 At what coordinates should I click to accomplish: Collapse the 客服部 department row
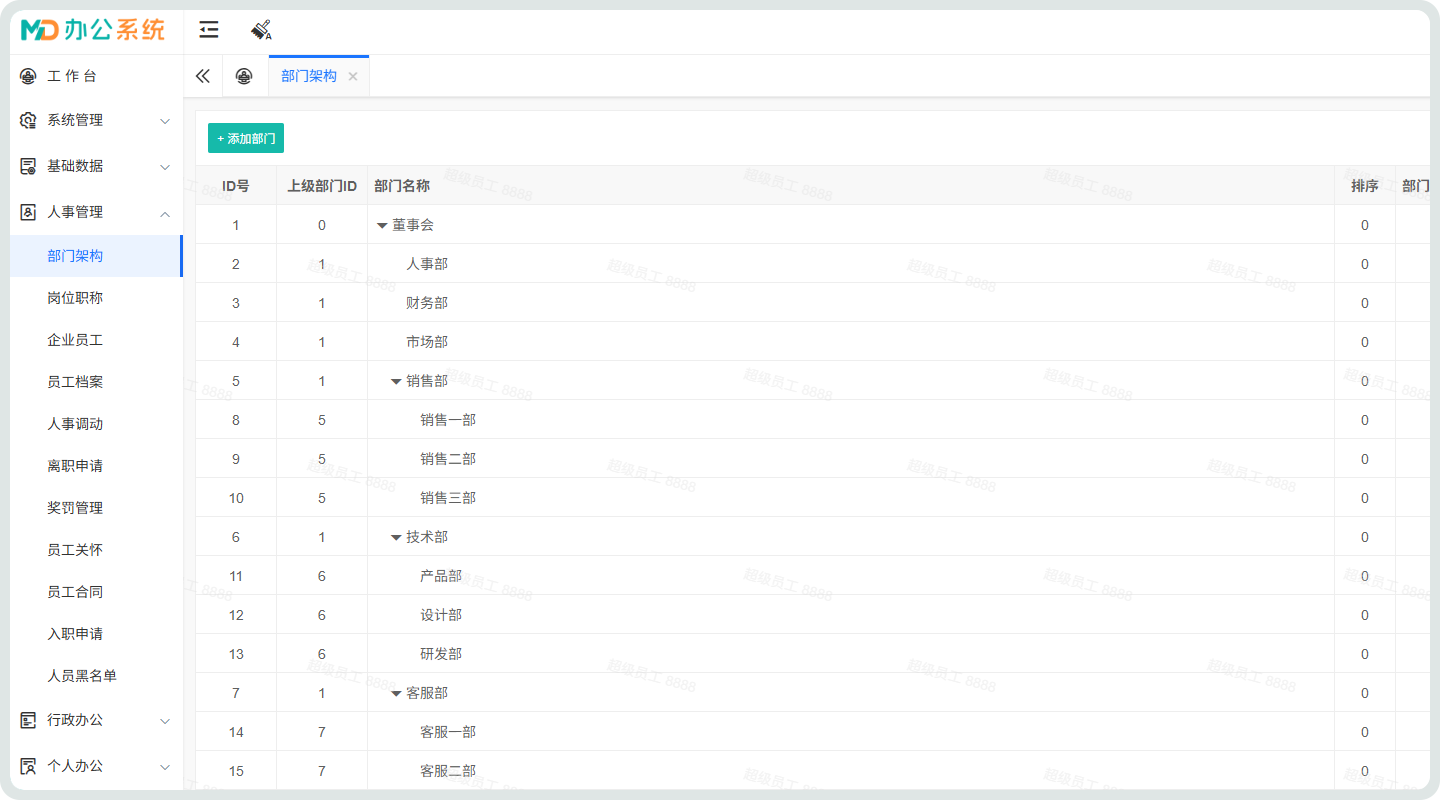coord(396,694)
